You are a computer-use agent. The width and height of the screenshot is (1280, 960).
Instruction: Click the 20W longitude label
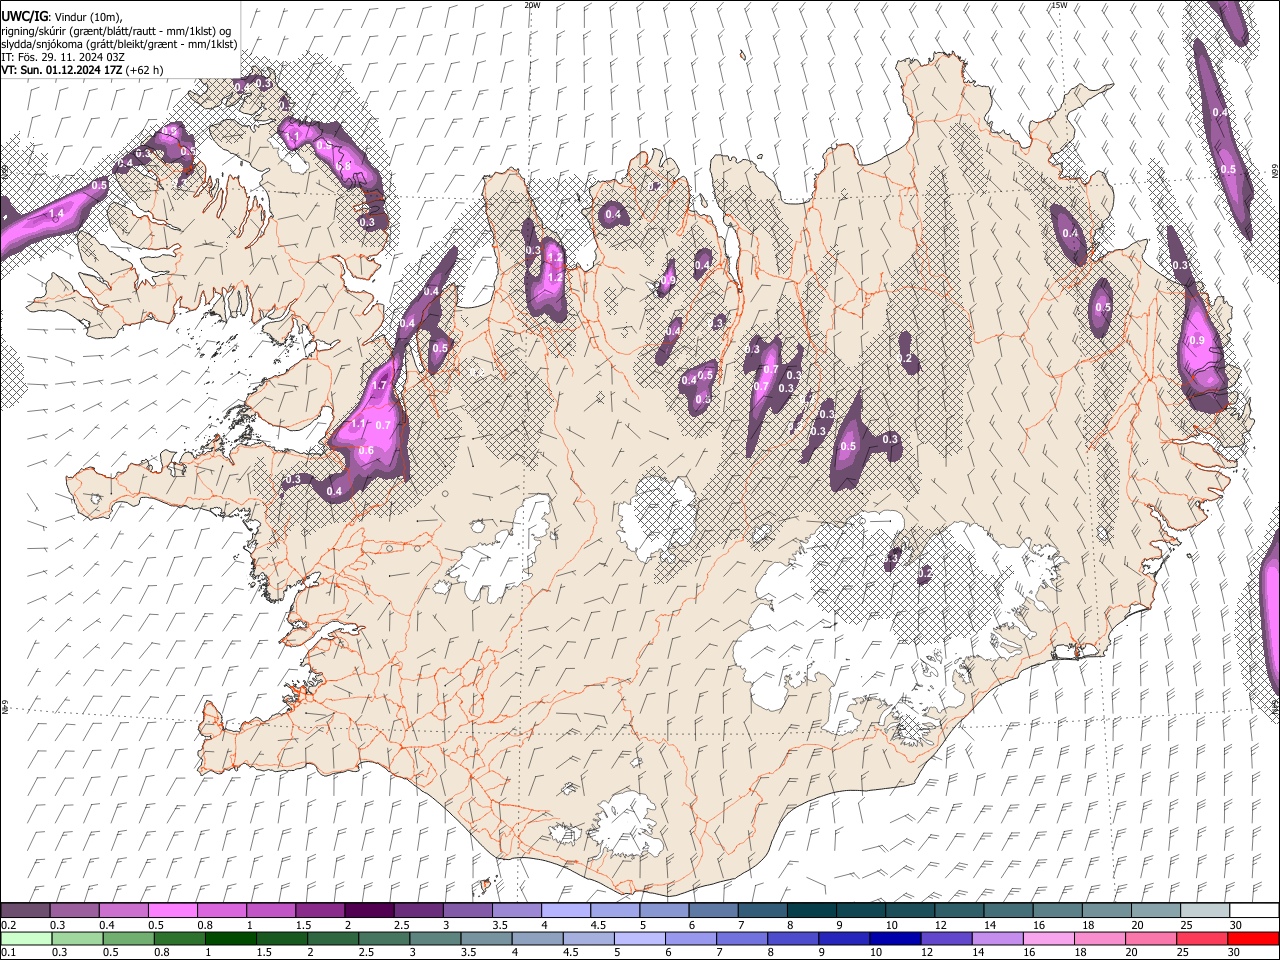point(532,5)
